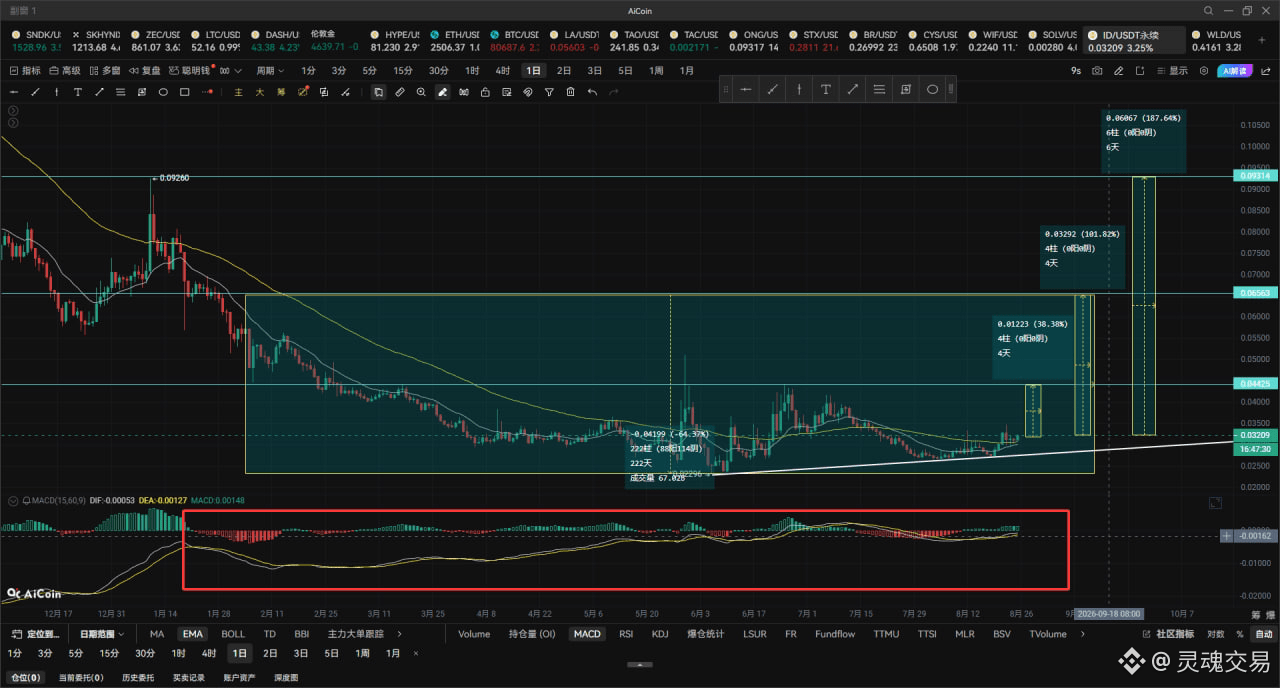Switch to the 历史委托 tab

click(138, 678)
